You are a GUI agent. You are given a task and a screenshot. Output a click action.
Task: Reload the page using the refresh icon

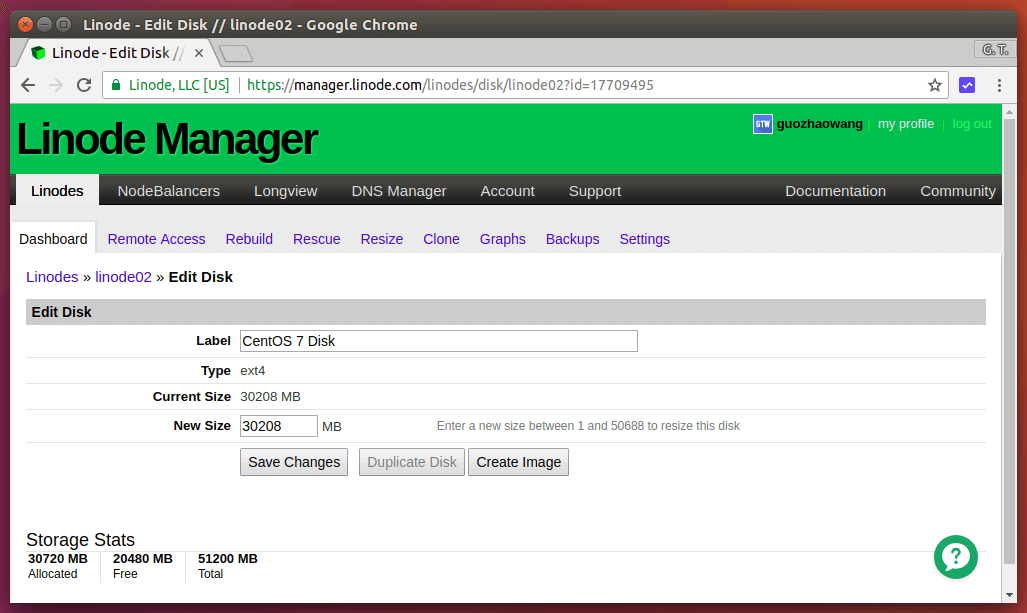click(x=84, y=85)
